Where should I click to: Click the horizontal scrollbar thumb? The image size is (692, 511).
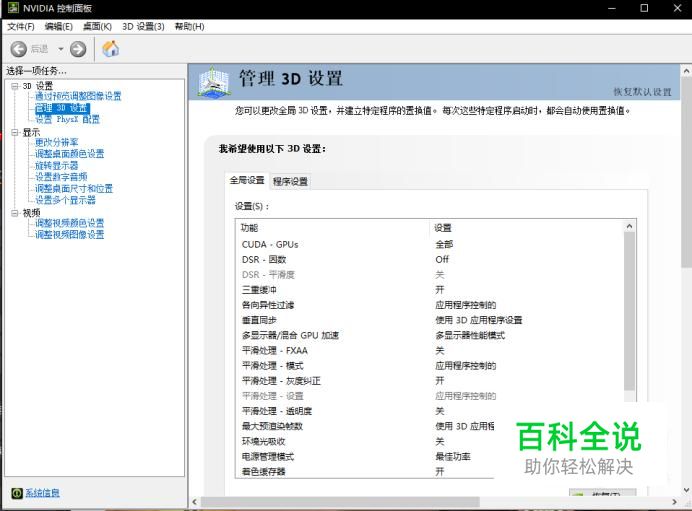click(x=340, y=502)
